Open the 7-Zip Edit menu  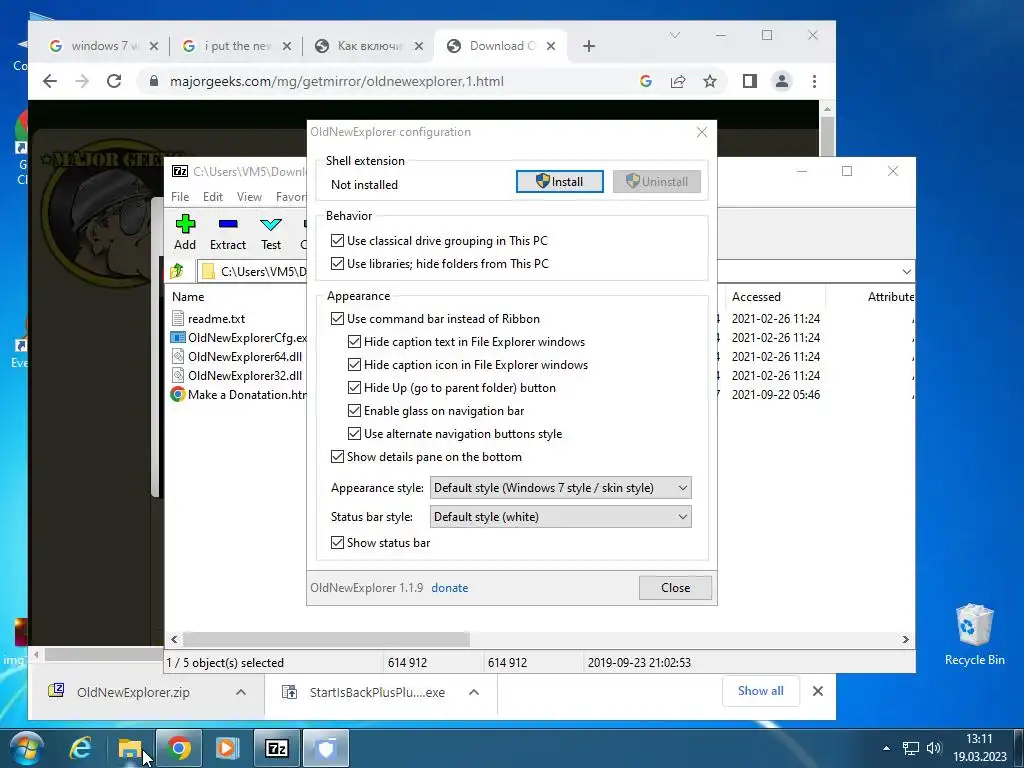point(213,197)
